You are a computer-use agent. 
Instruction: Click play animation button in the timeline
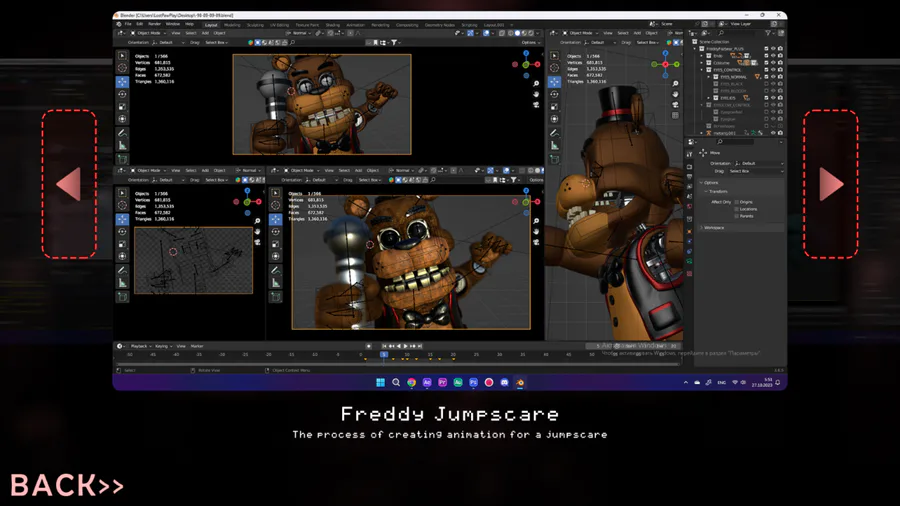[x=406, y=346]
